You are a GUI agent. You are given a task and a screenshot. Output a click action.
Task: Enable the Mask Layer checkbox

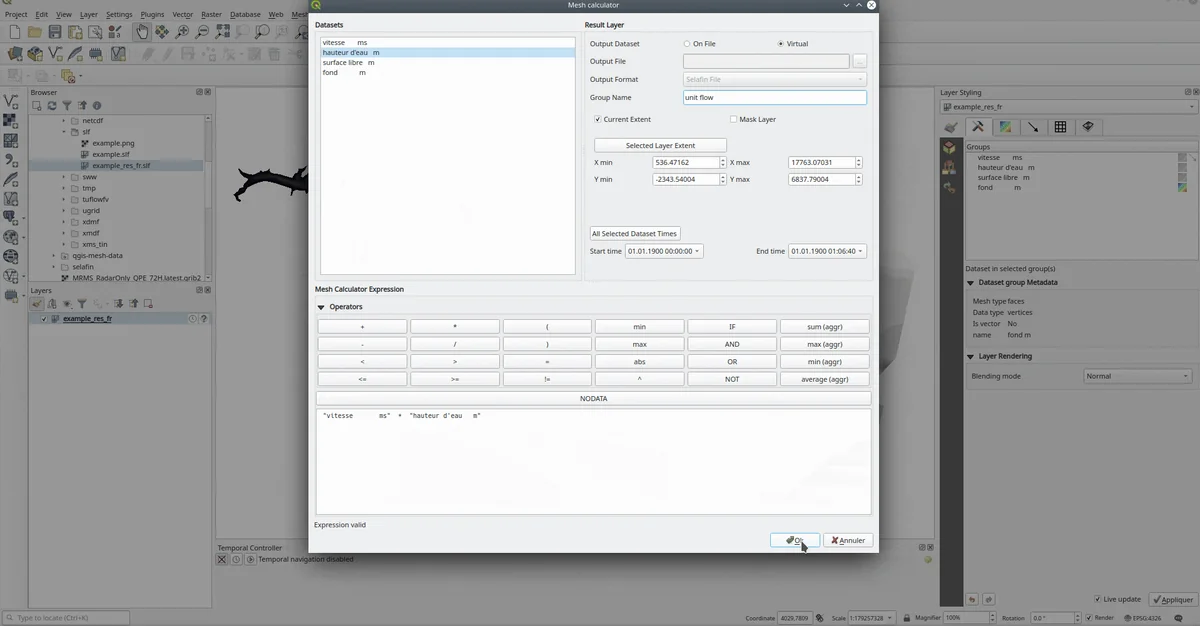[733, 119]
